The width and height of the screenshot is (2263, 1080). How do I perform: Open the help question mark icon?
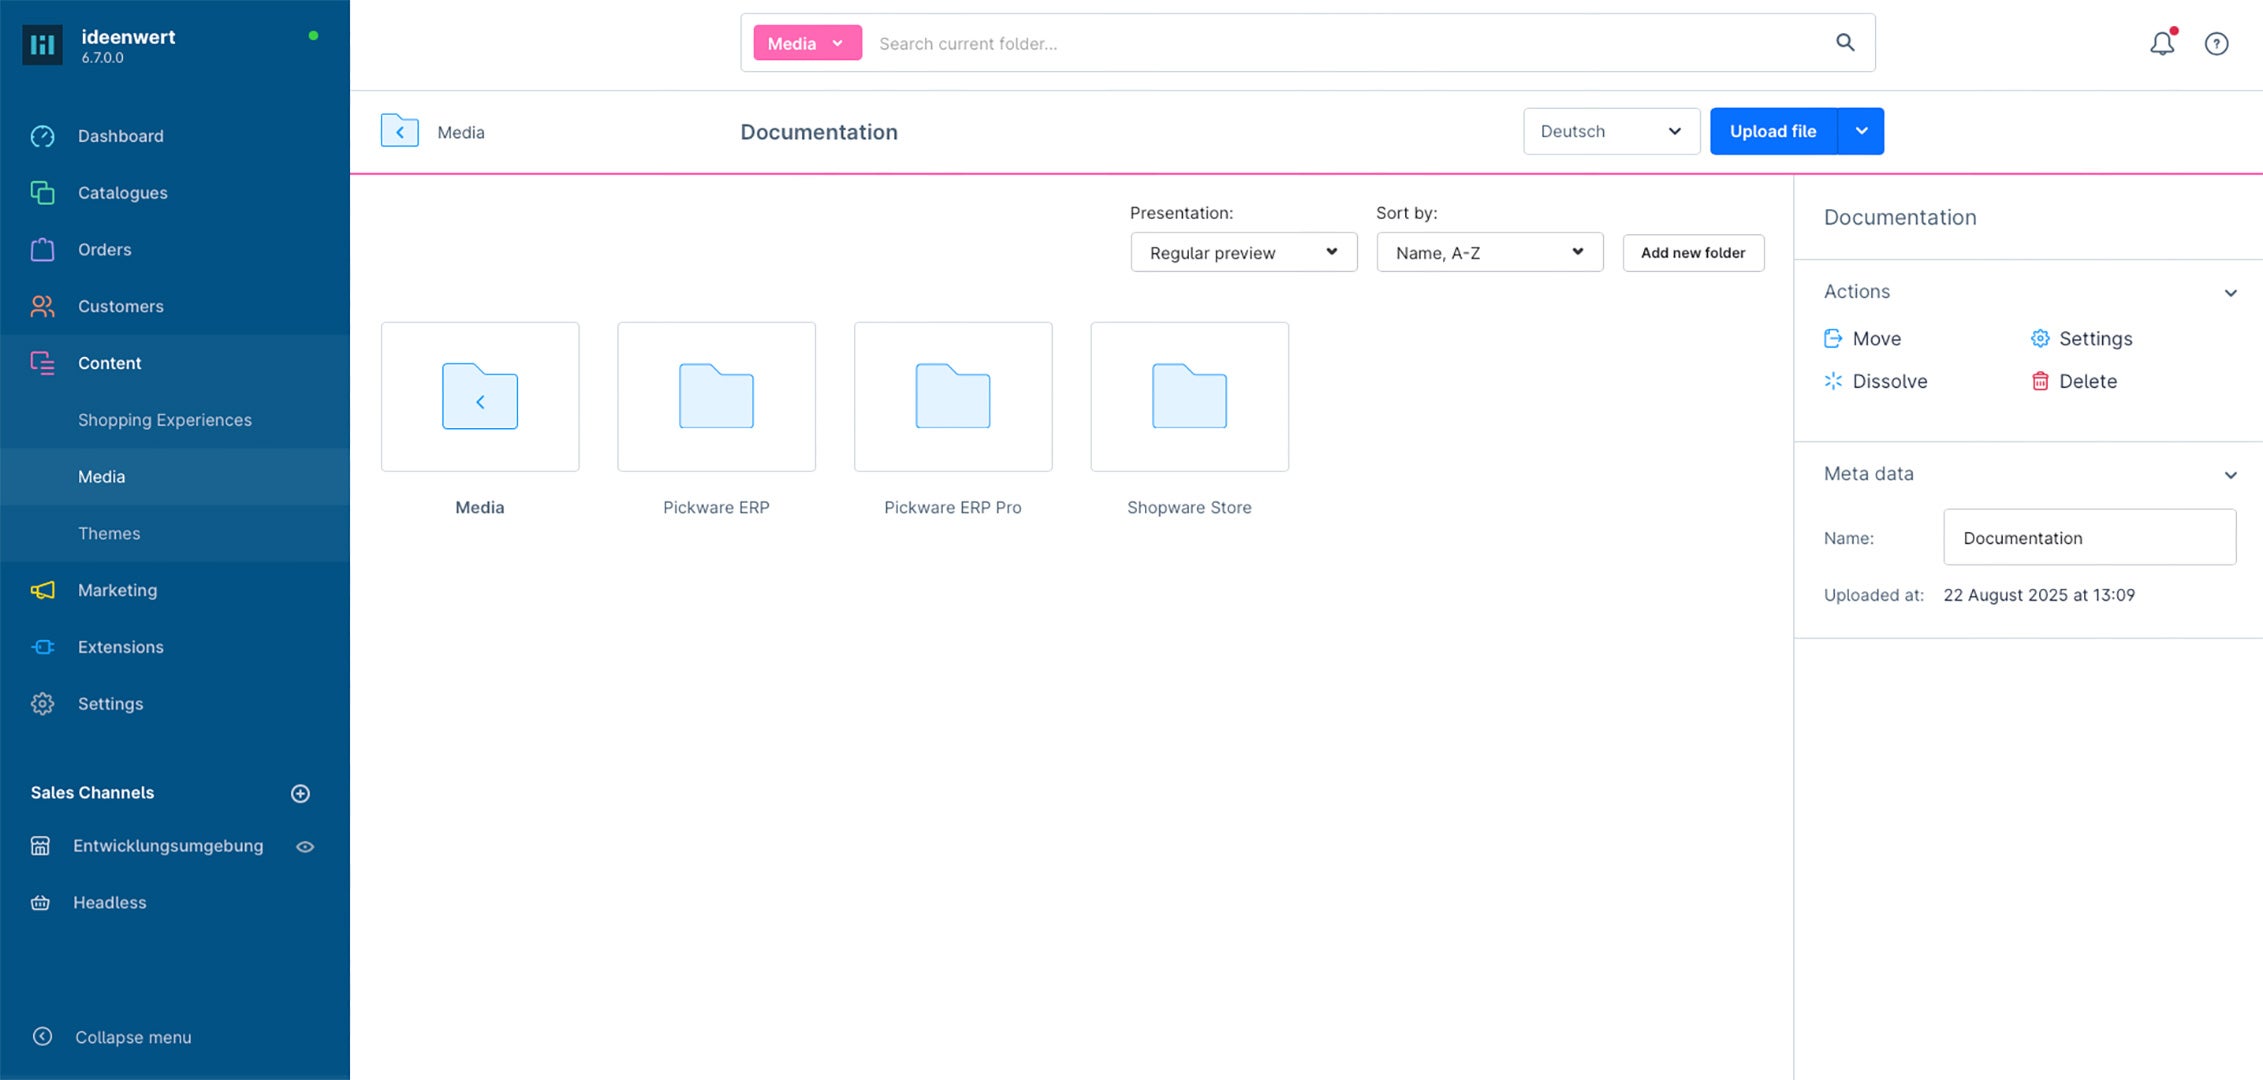(x=2216, y=44)
